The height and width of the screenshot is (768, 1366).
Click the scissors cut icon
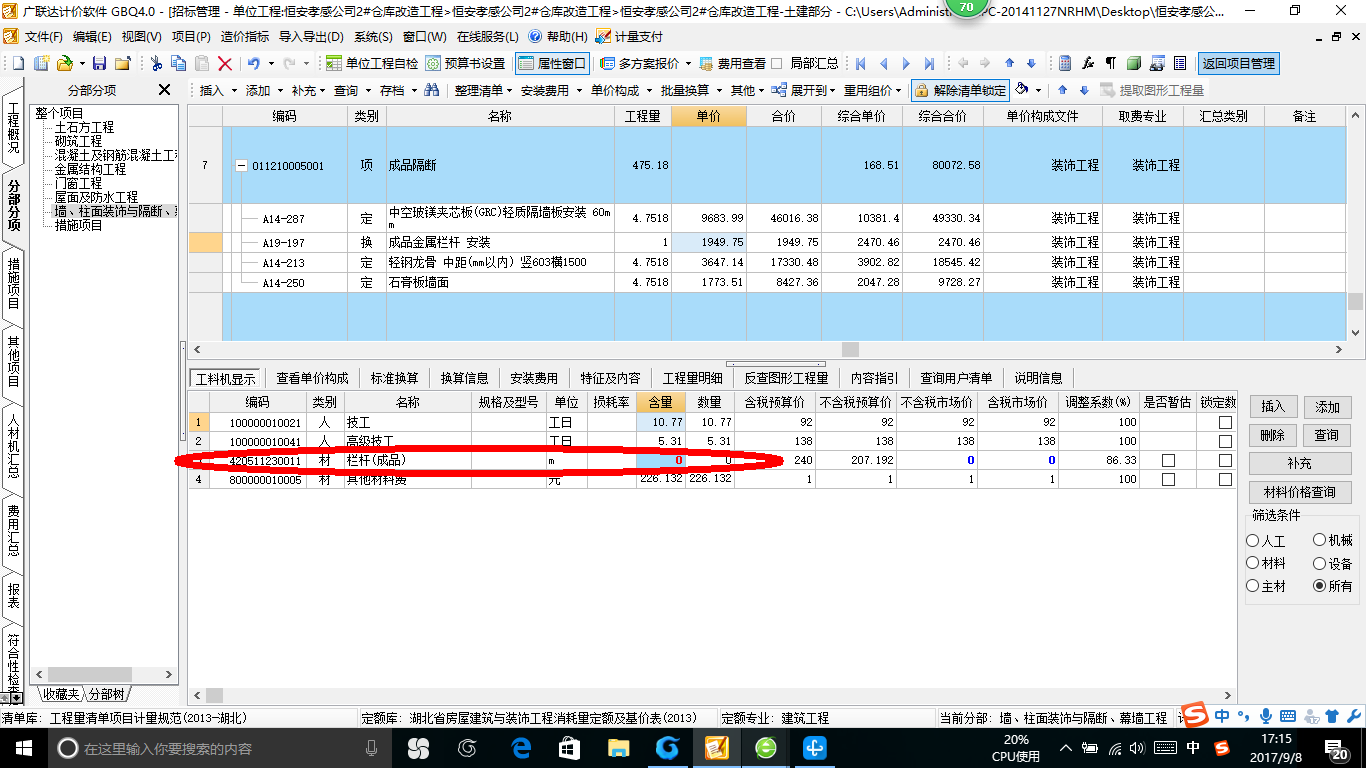pos(156,63)
